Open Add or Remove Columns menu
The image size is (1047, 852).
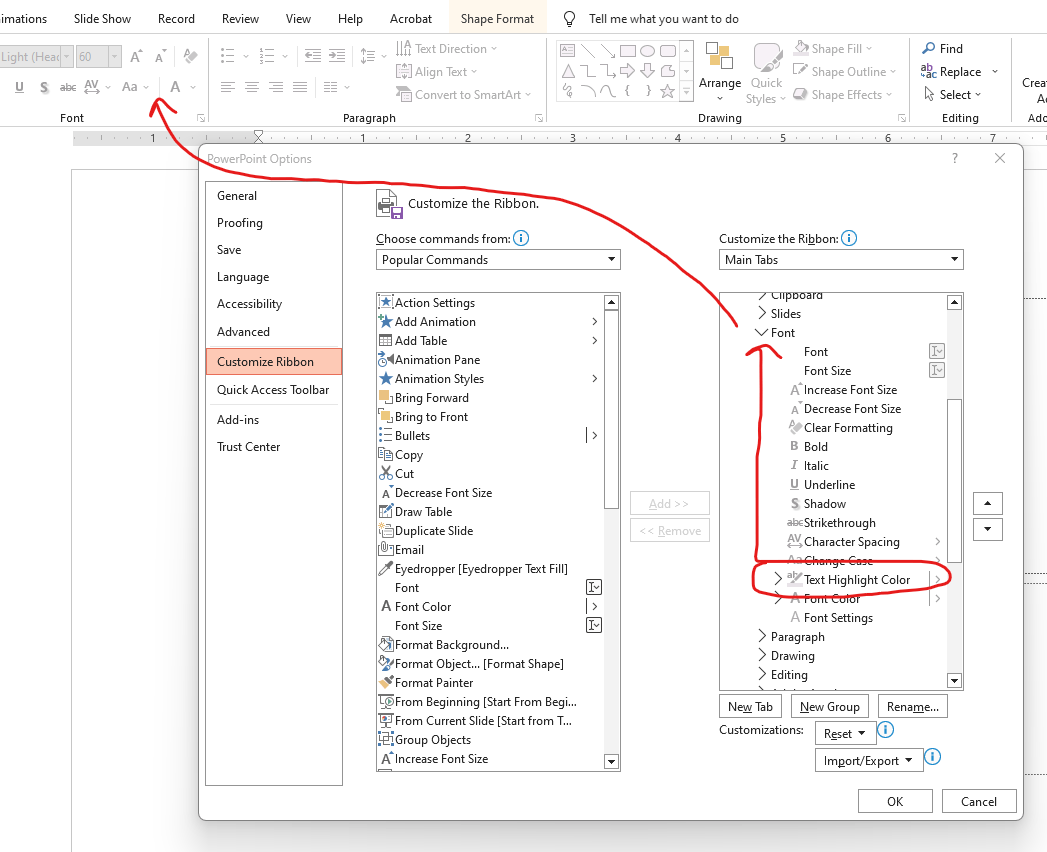click(x=337, y=87)
